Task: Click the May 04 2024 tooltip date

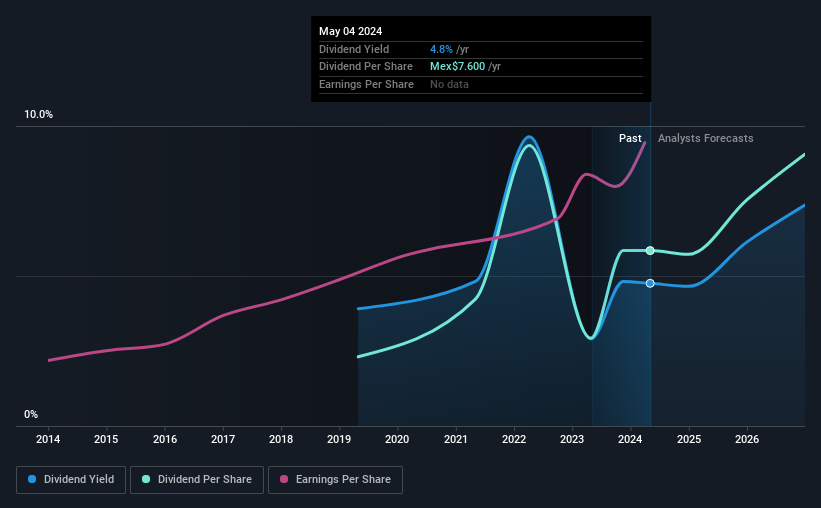Action: point(350,31)
